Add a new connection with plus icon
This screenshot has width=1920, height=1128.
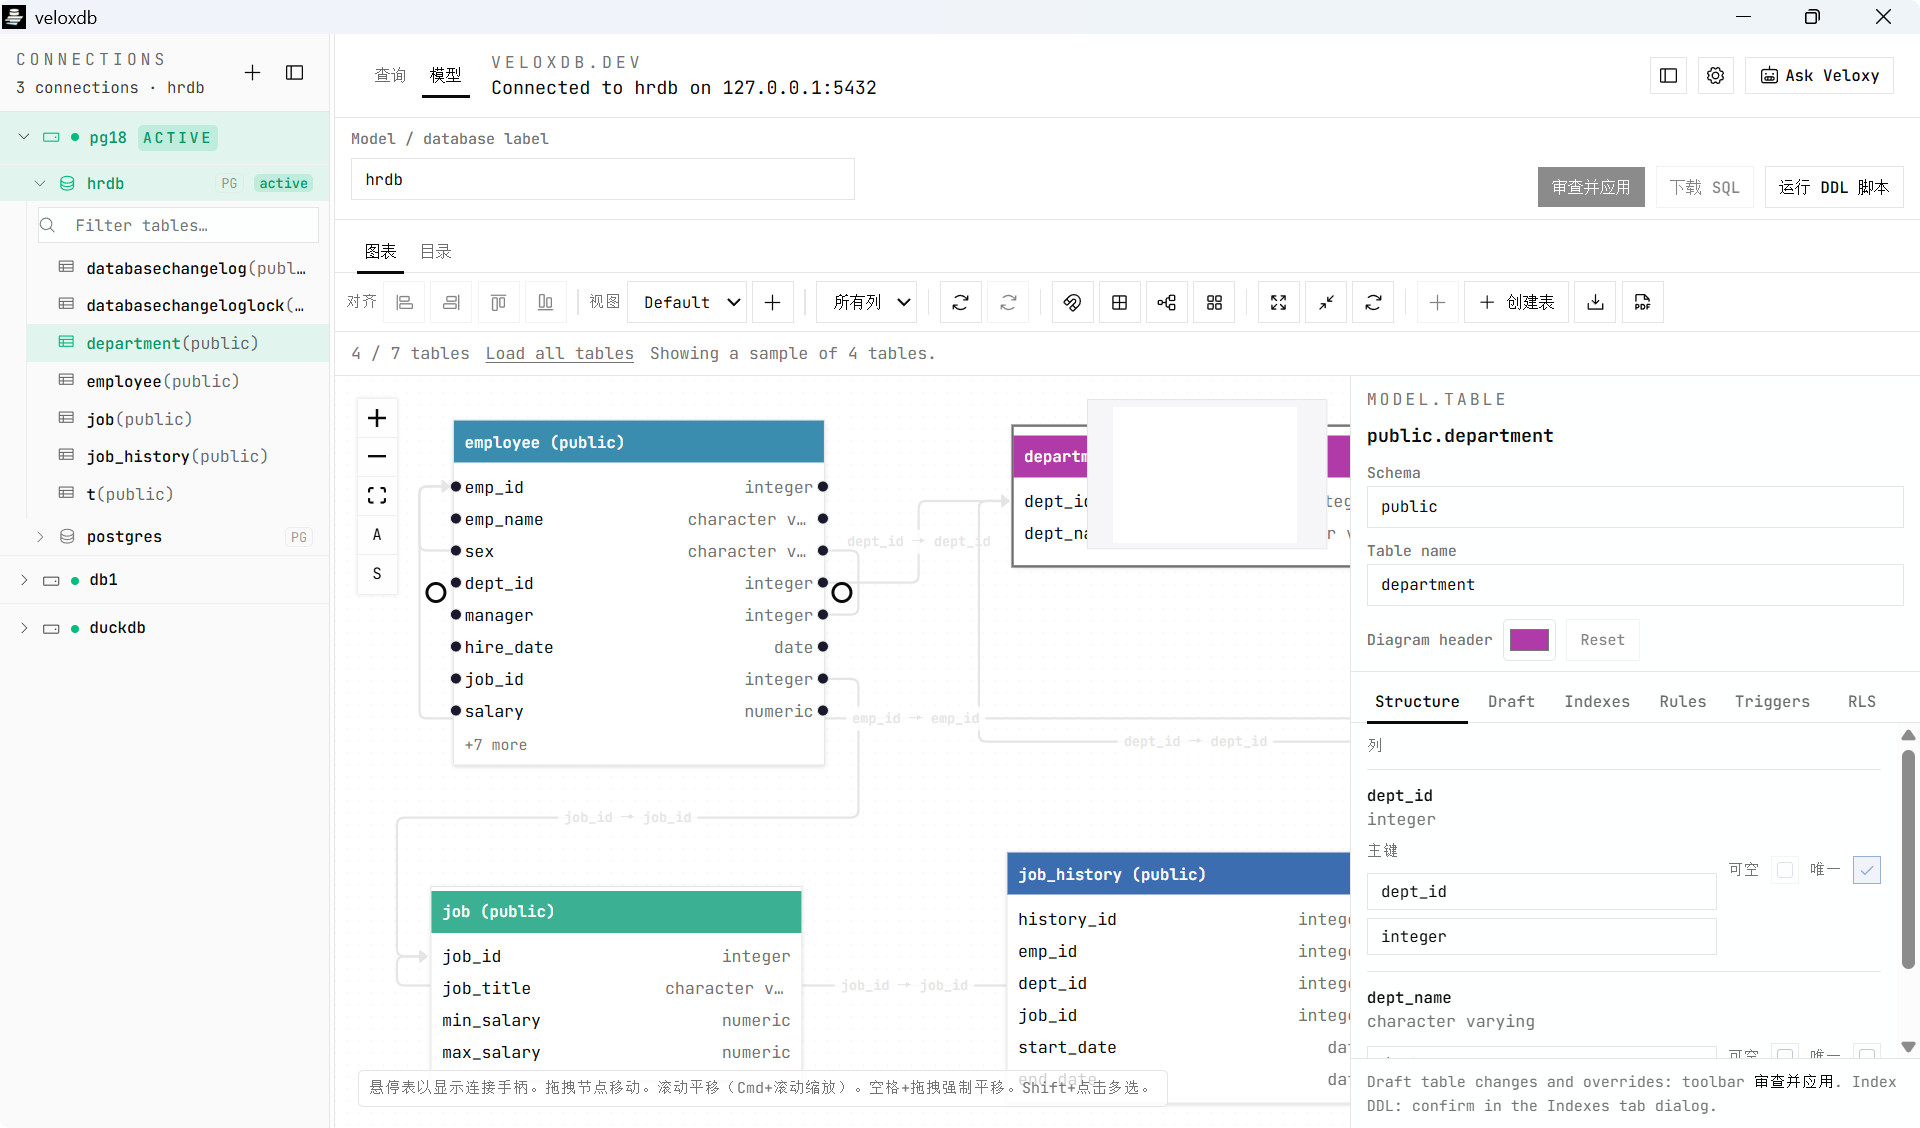(x=252, y=73)
